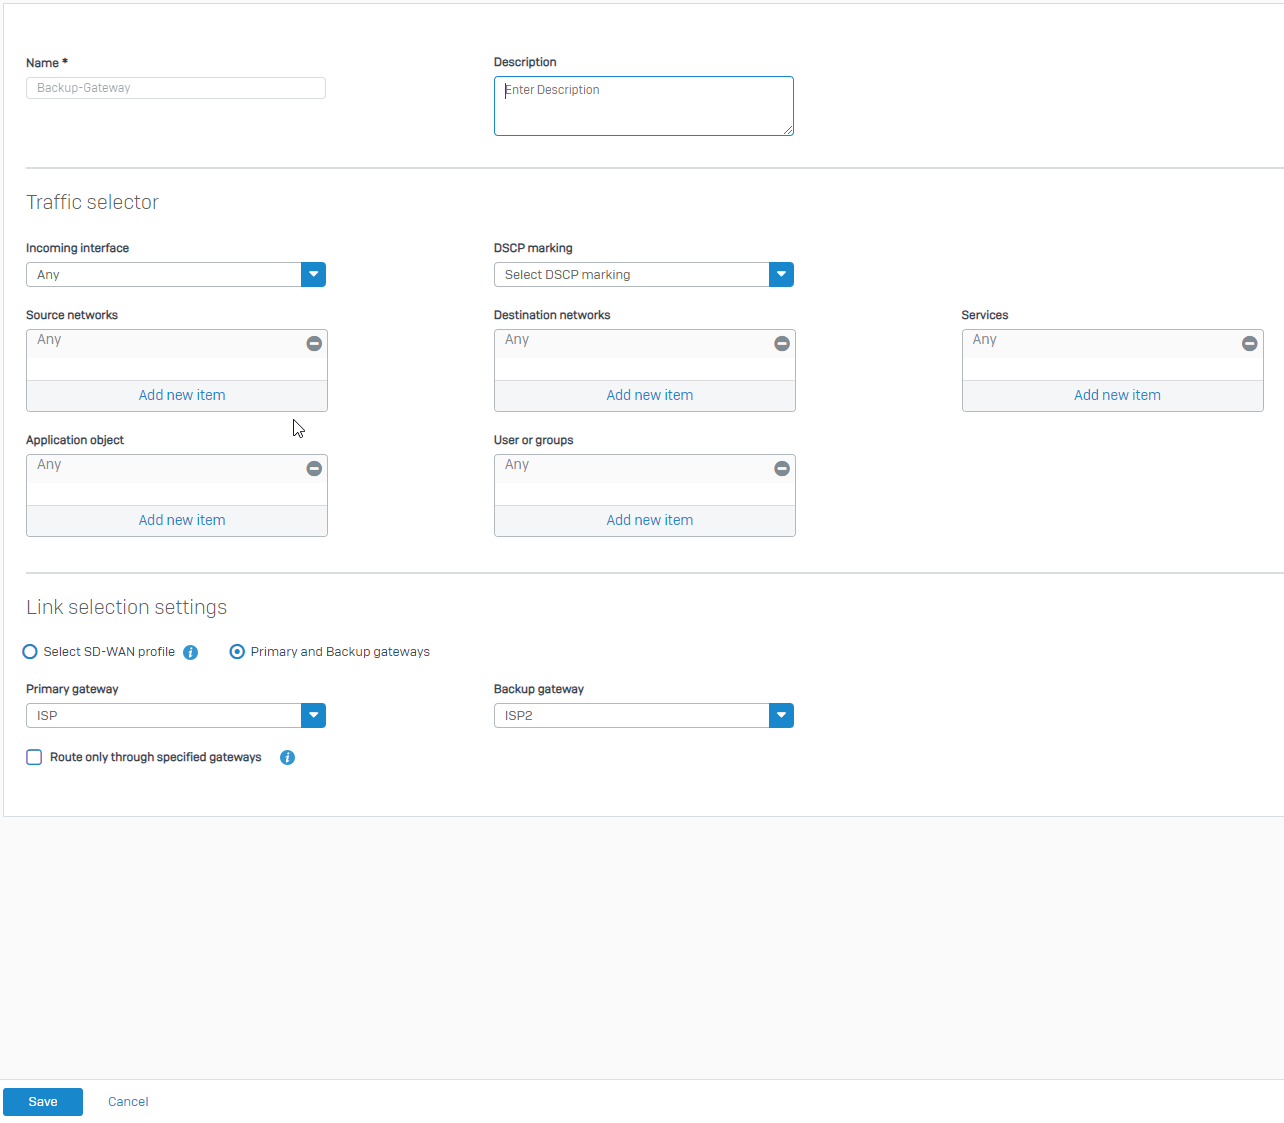Image resolution: width=1284 pixels, height=1123 pixels.
Task: Enable Route only through specified gateways checkbox
Action: 34,757
